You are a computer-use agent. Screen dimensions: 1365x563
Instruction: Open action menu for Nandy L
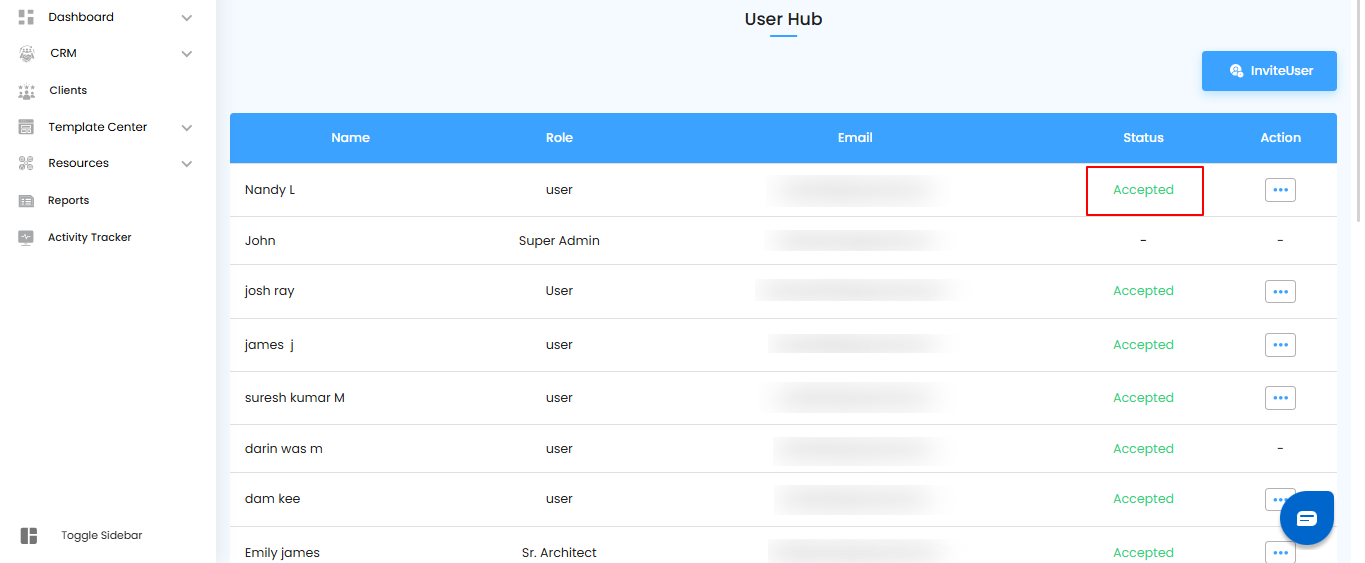pyautogui.click(x=1280, y=190)
